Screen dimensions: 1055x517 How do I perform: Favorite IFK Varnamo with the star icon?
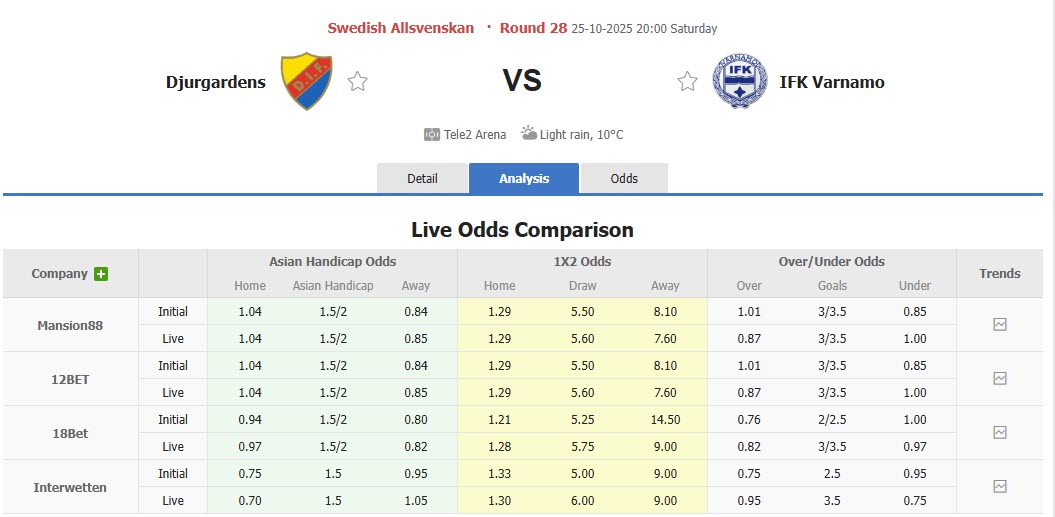click(687, 82)
